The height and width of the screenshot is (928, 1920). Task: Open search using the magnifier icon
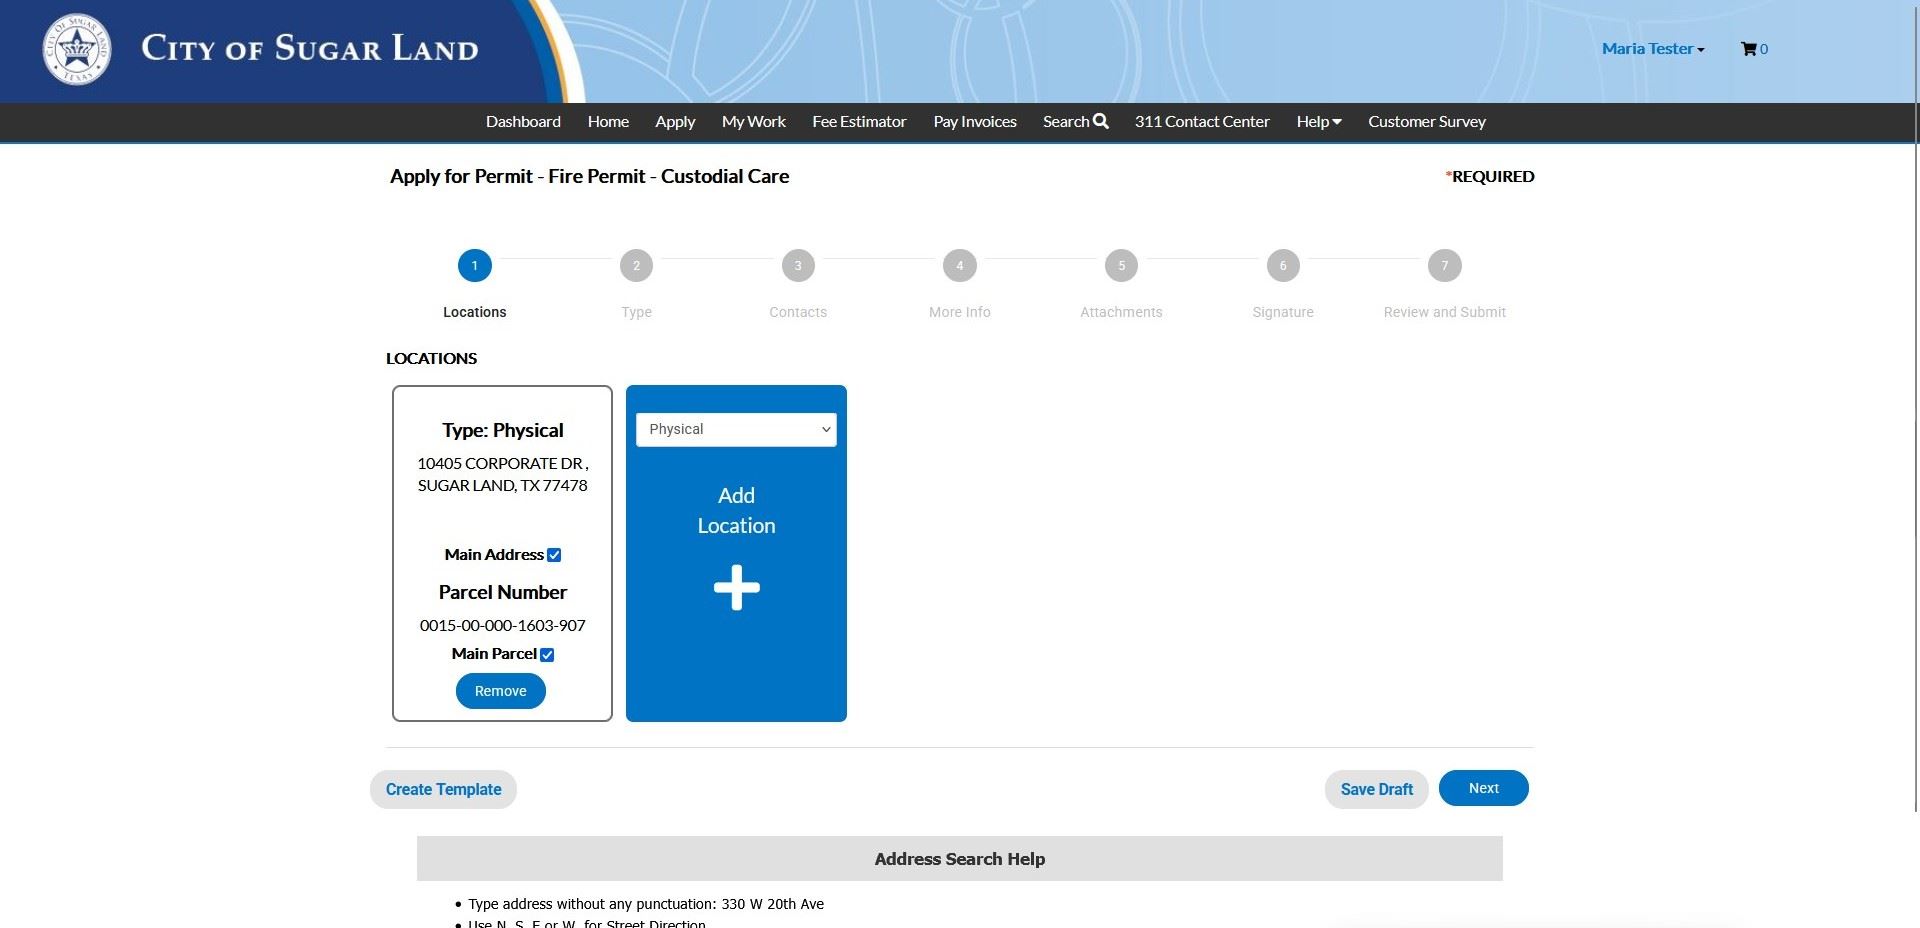1100,121
